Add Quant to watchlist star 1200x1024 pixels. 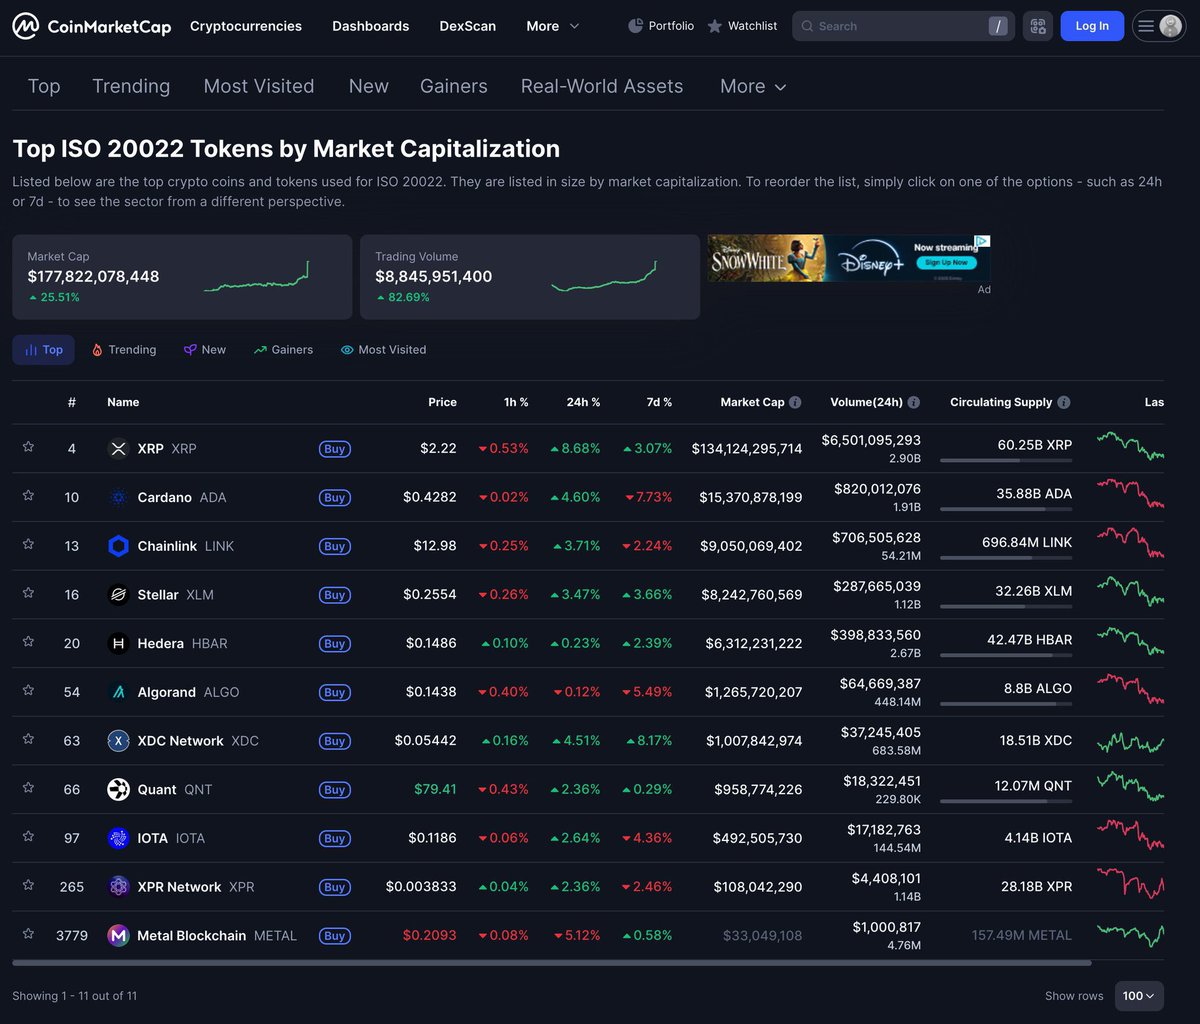pos(28,788)
